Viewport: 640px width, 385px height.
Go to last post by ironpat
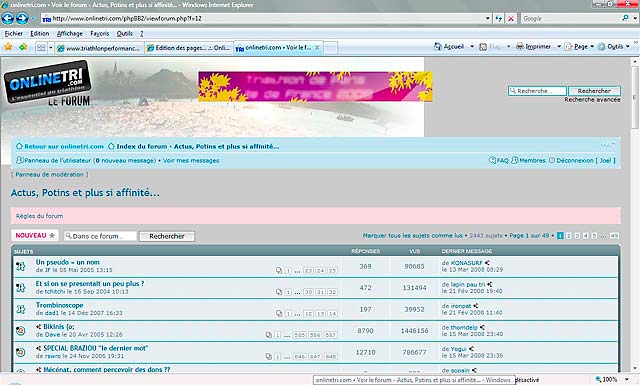pyautogui.click(x=476, y=306)
